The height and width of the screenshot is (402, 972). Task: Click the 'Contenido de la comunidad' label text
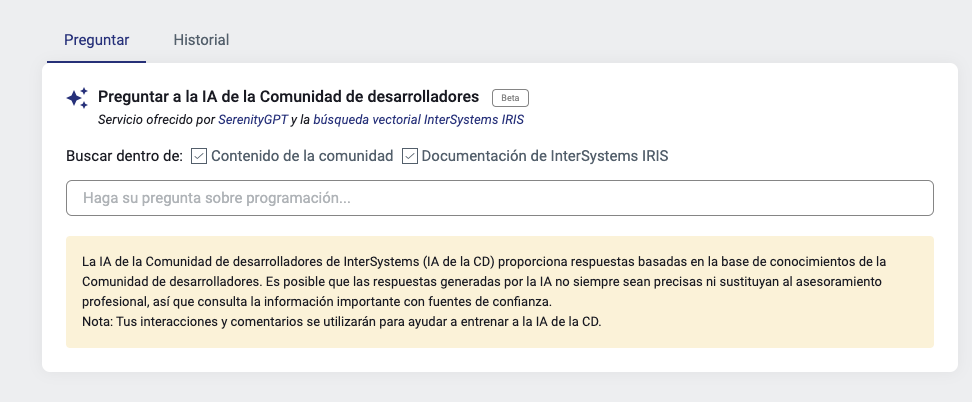click(302, 156)
